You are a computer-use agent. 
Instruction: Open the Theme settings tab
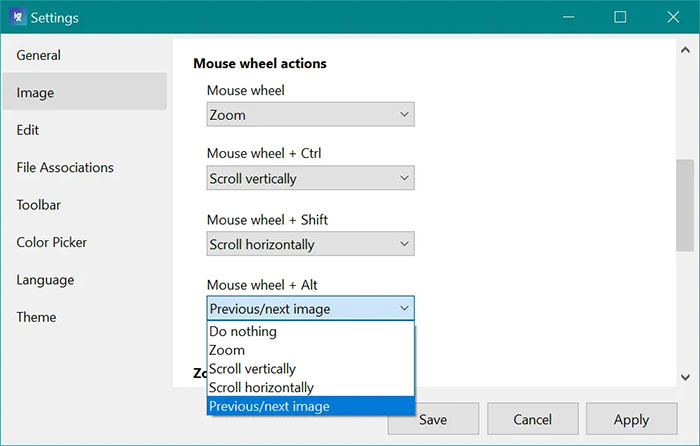36,317
